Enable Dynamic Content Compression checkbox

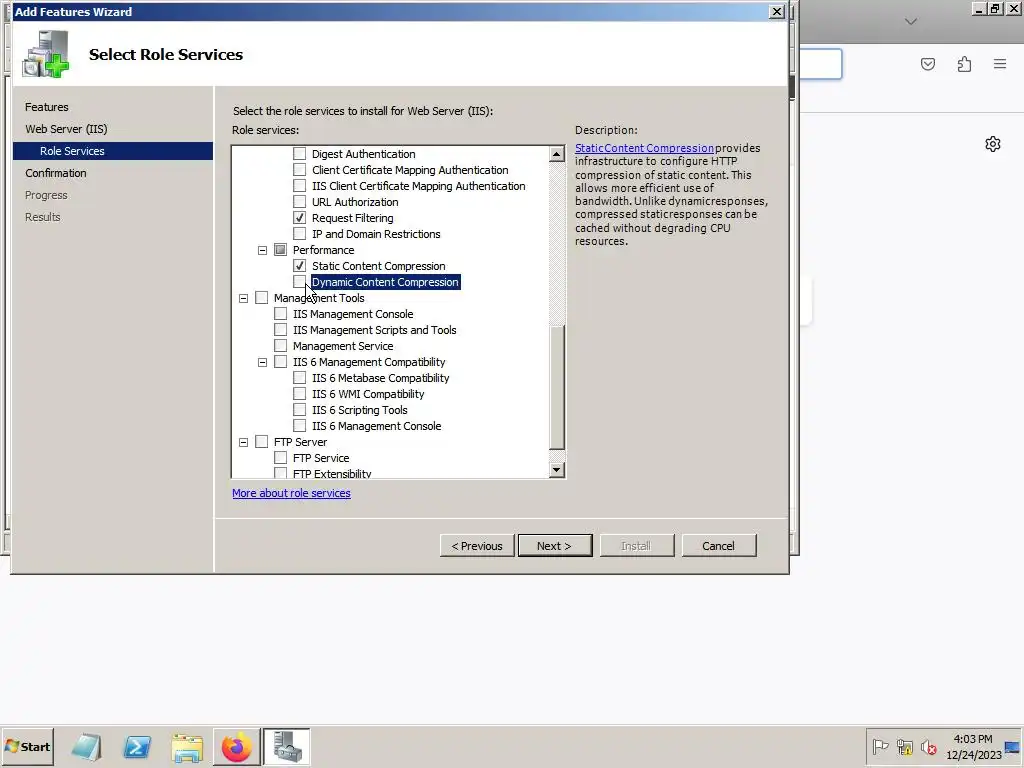coord(299,281)
